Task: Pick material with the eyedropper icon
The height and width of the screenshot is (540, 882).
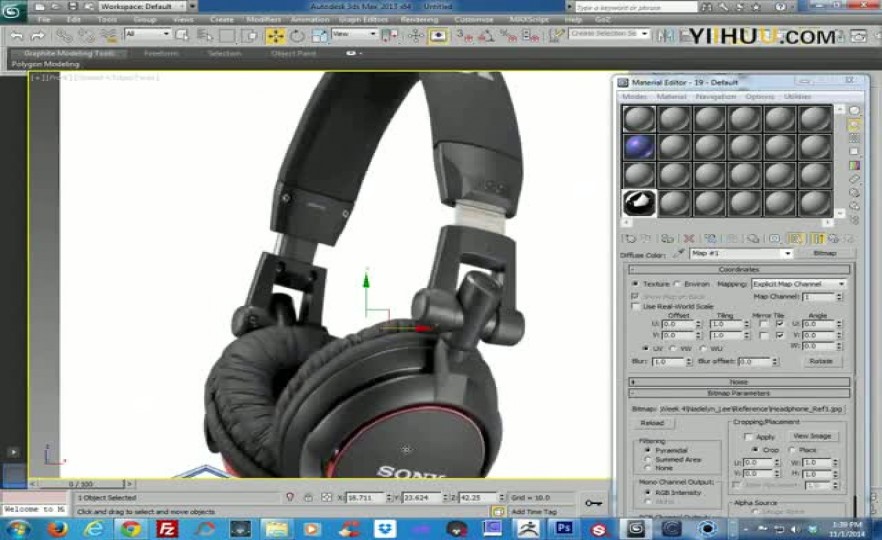Action: (x=679, y=254)
